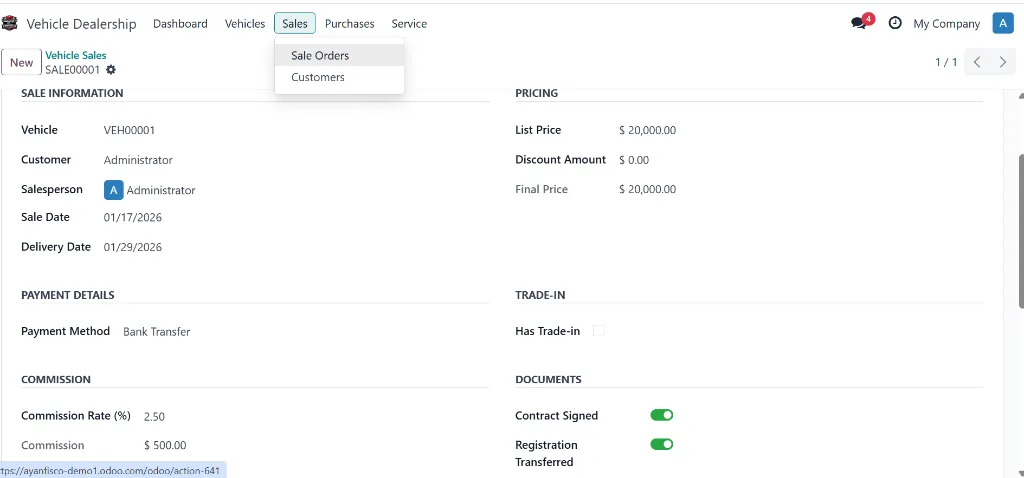Open the My Company switcher

[946, 24]
